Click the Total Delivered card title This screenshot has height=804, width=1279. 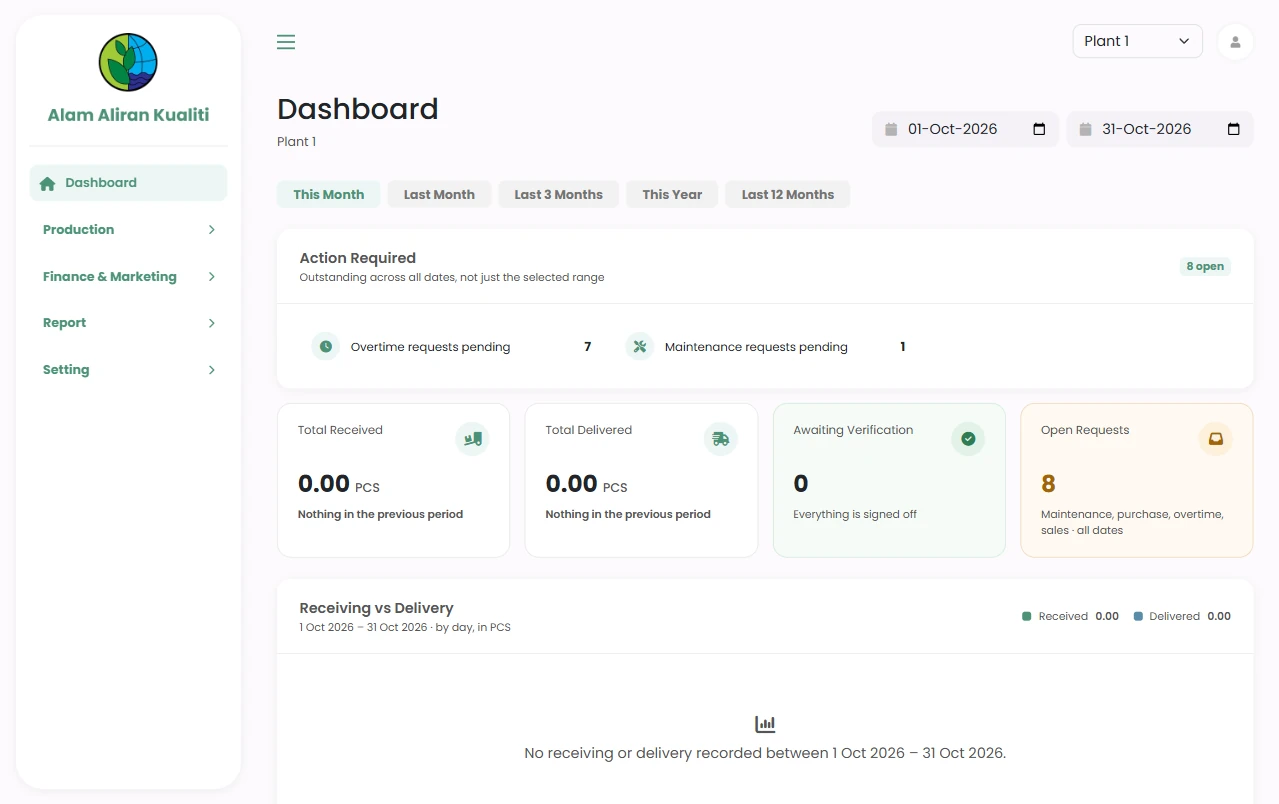pos(589,430)
